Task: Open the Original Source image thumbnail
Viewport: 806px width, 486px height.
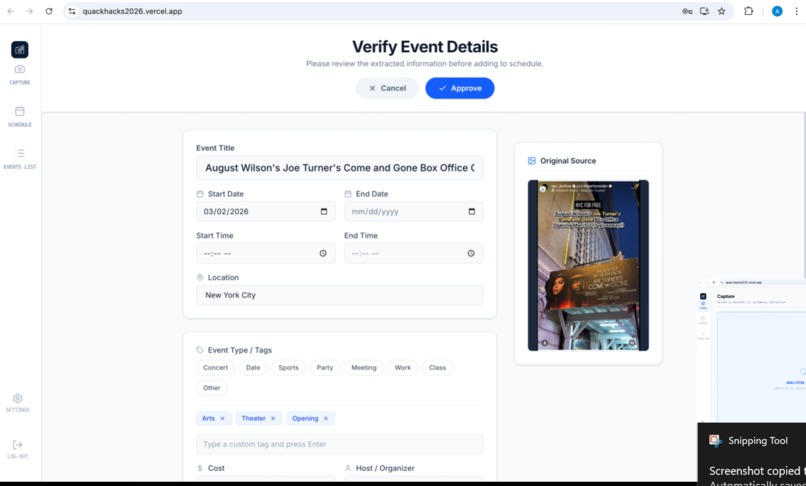Action: (589, 265)
